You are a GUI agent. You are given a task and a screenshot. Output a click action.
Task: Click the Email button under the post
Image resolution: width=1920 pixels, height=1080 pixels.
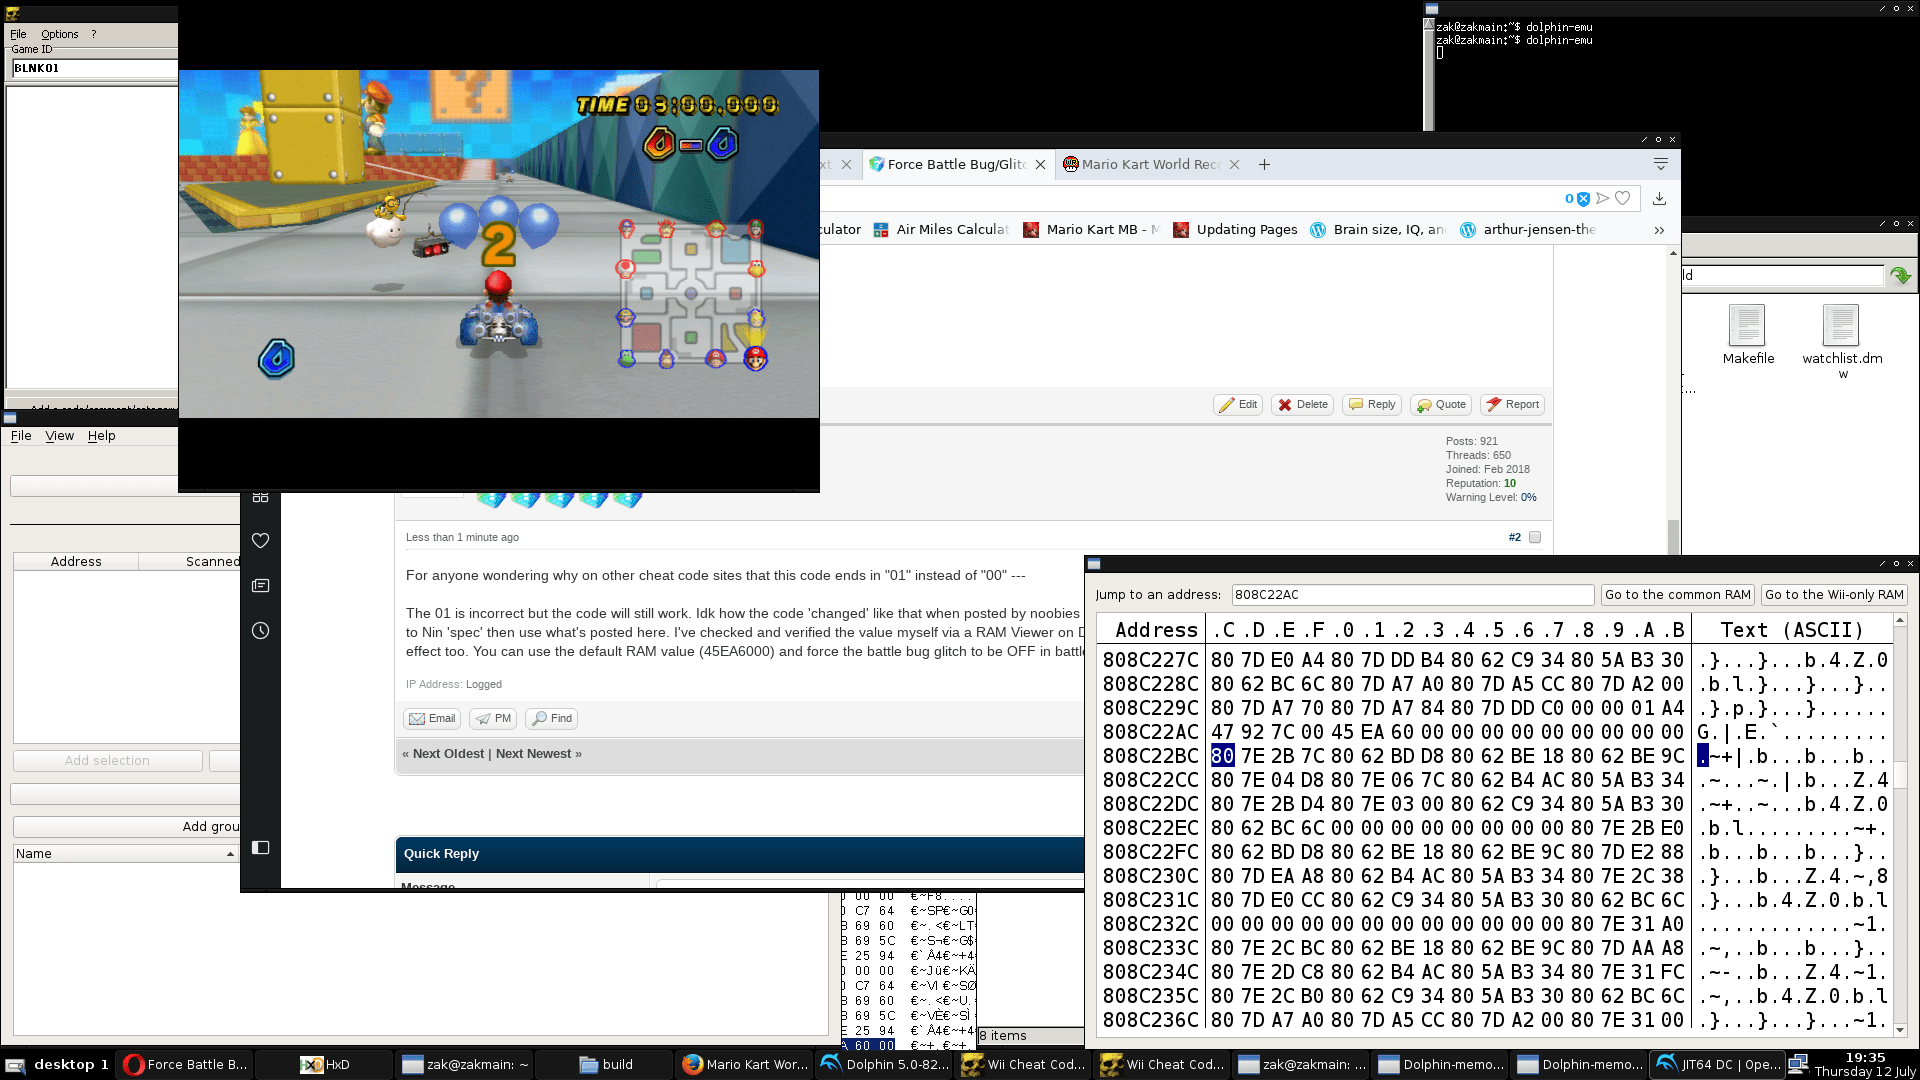click(432, 719)
